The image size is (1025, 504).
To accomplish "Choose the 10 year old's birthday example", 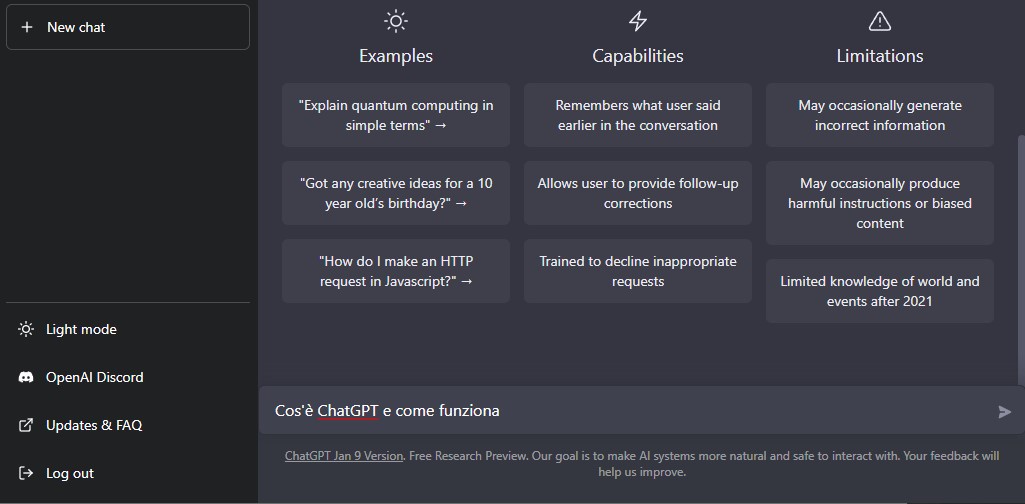I will tap(396, 193).
